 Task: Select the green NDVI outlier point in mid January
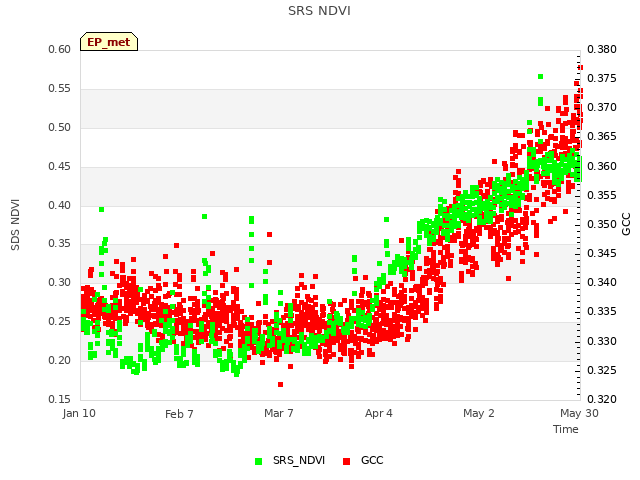(102, 209)
